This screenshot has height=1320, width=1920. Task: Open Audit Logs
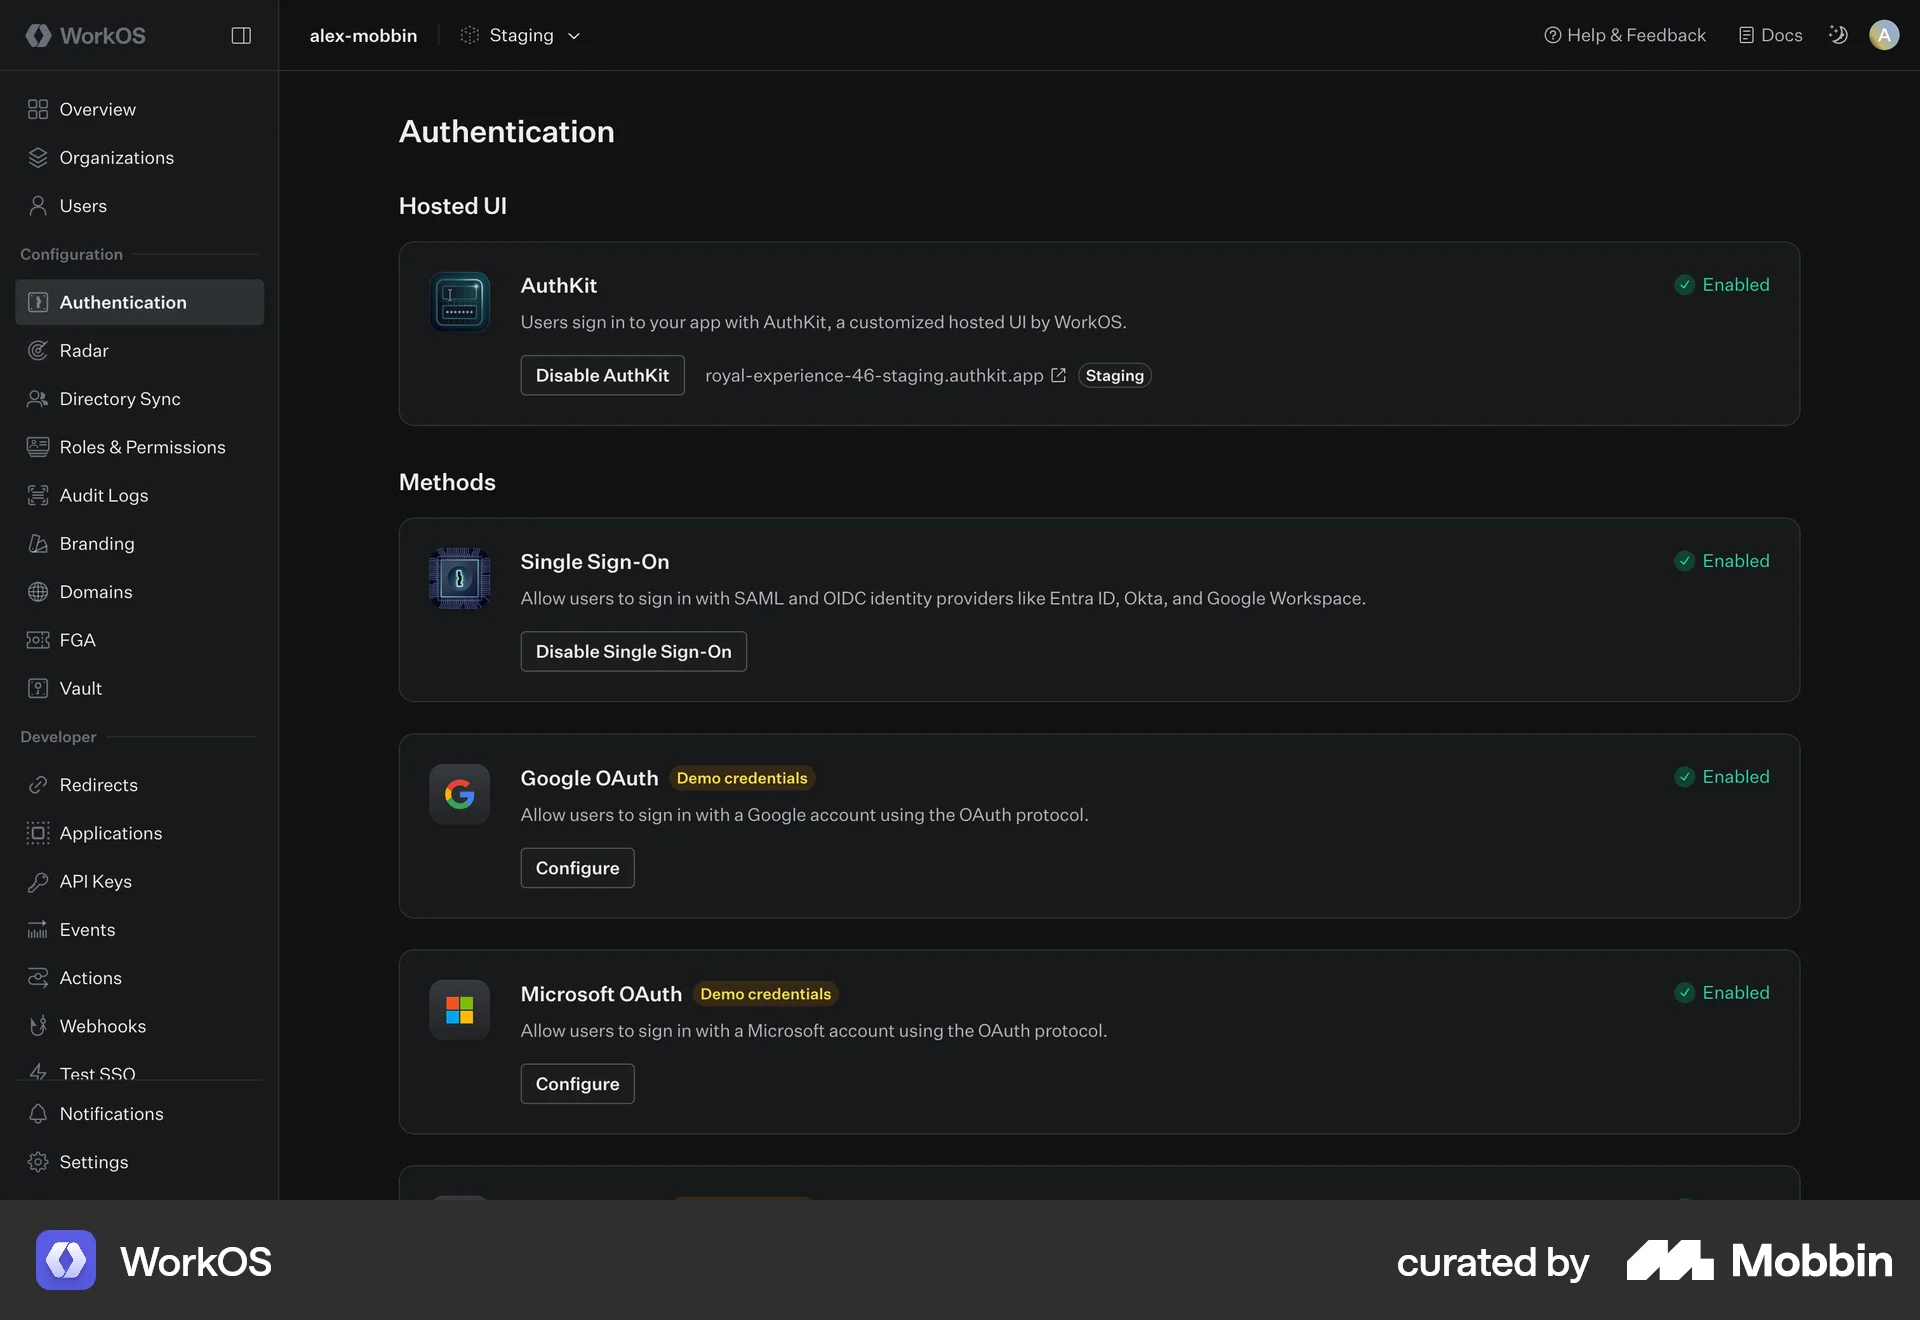[102, 494]
